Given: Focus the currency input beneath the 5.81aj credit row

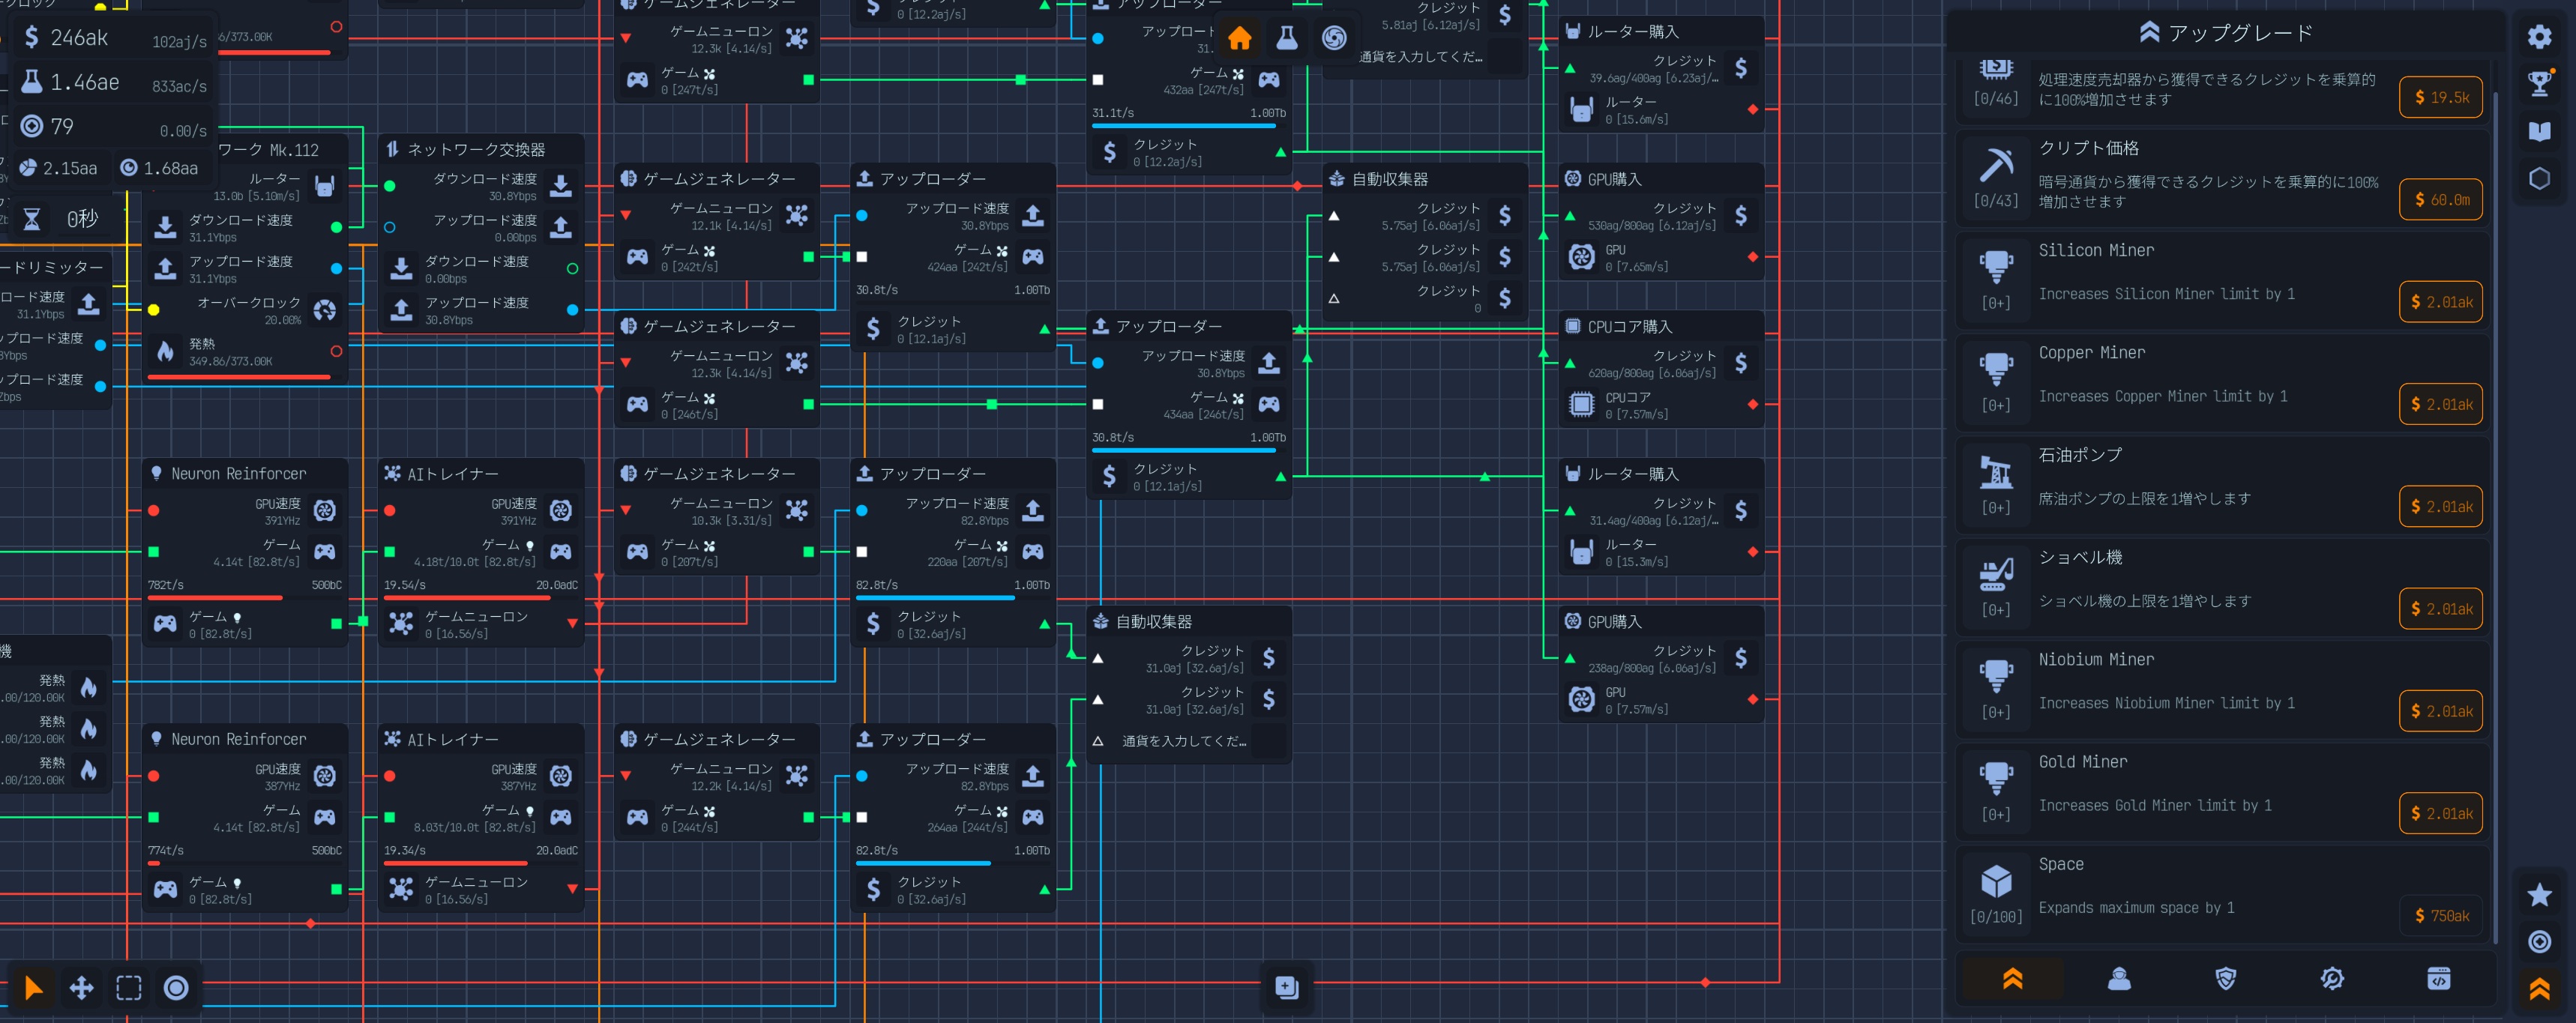Looking at the screenshot, I should [x=1420, y=57].
